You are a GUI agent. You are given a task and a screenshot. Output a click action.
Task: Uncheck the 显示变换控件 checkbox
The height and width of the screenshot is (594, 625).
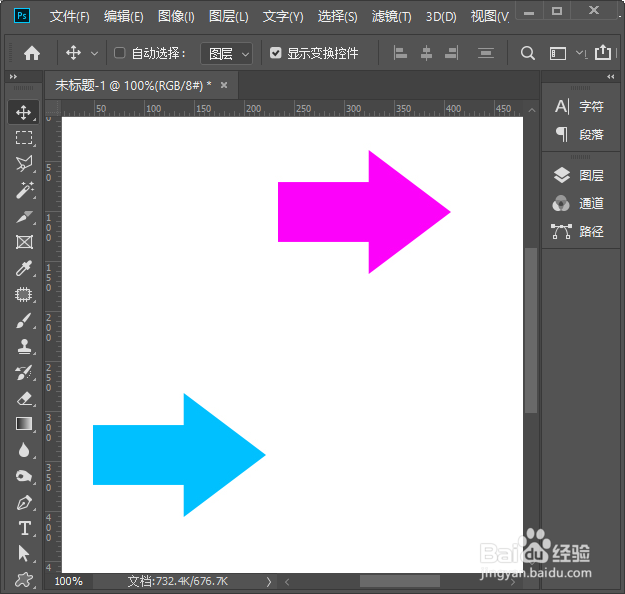point(275,53)
